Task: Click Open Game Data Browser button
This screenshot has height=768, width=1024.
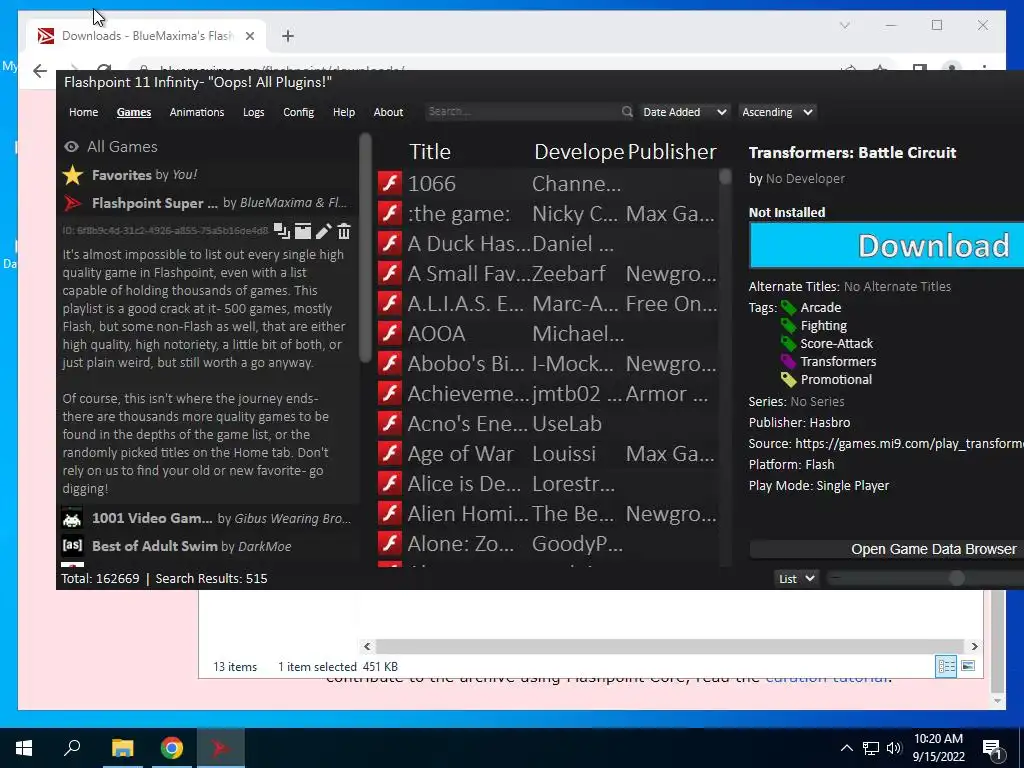Action: (886, 549)
